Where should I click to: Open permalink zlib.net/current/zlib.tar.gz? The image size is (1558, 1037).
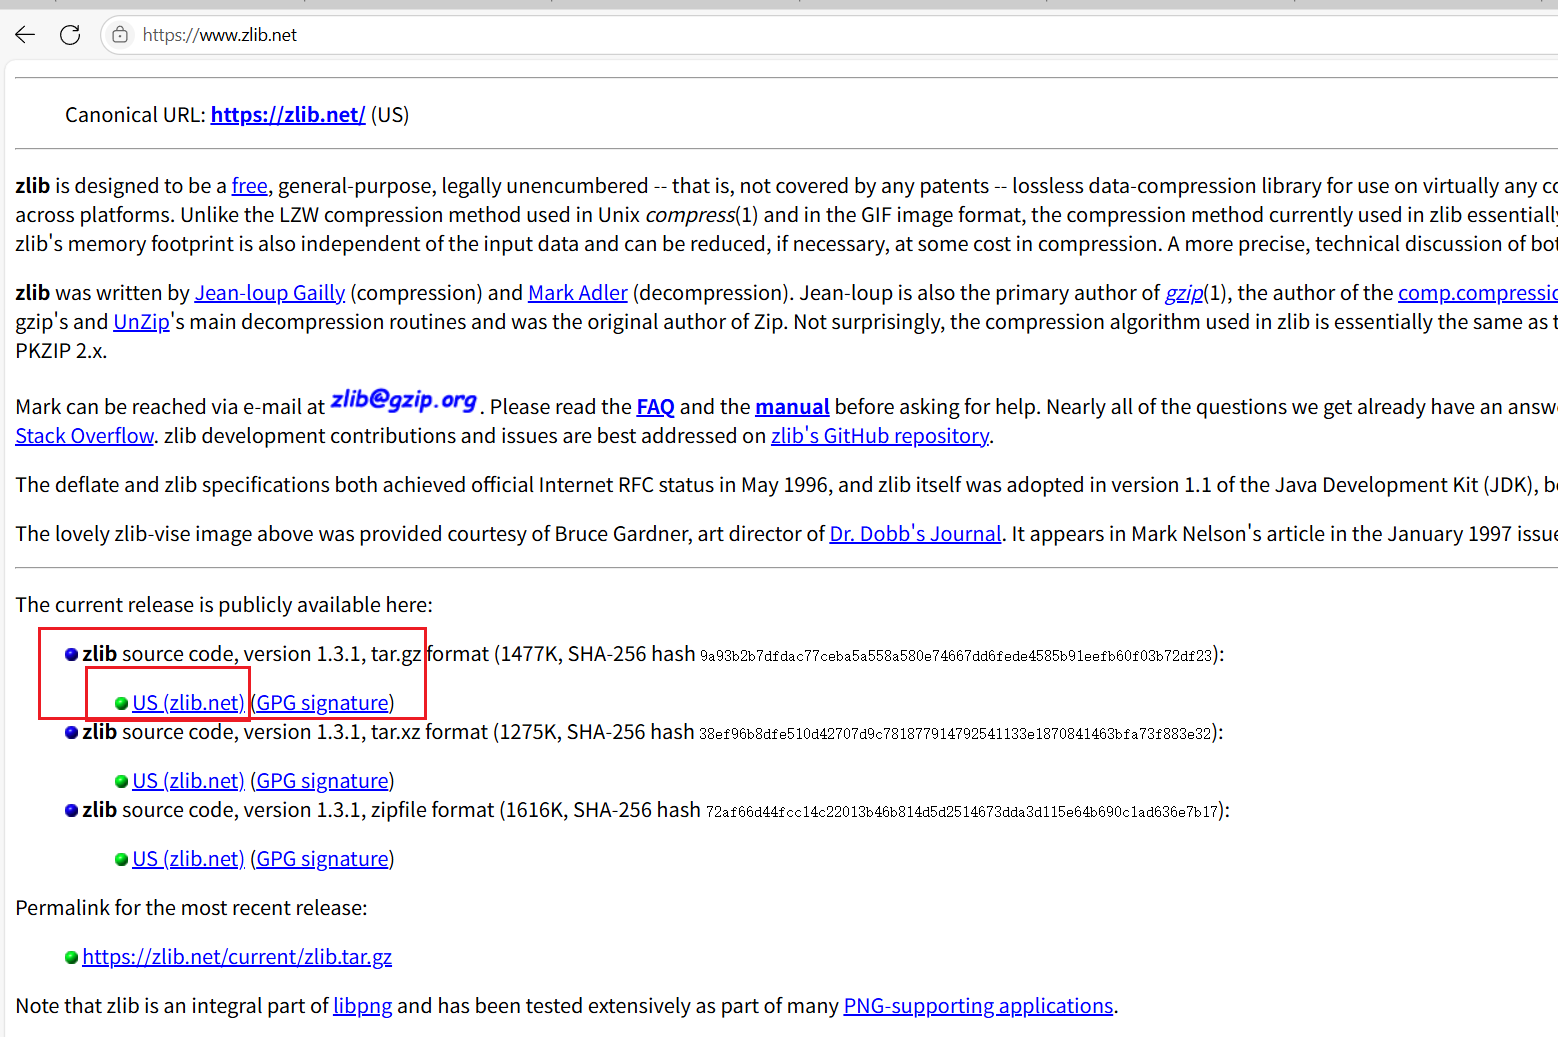(237, 957)
